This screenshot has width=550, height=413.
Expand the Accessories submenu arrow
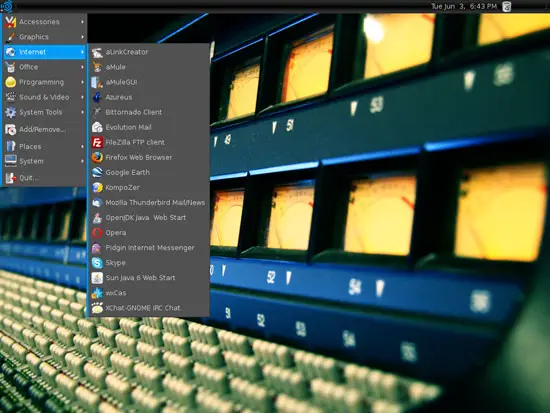82,22
